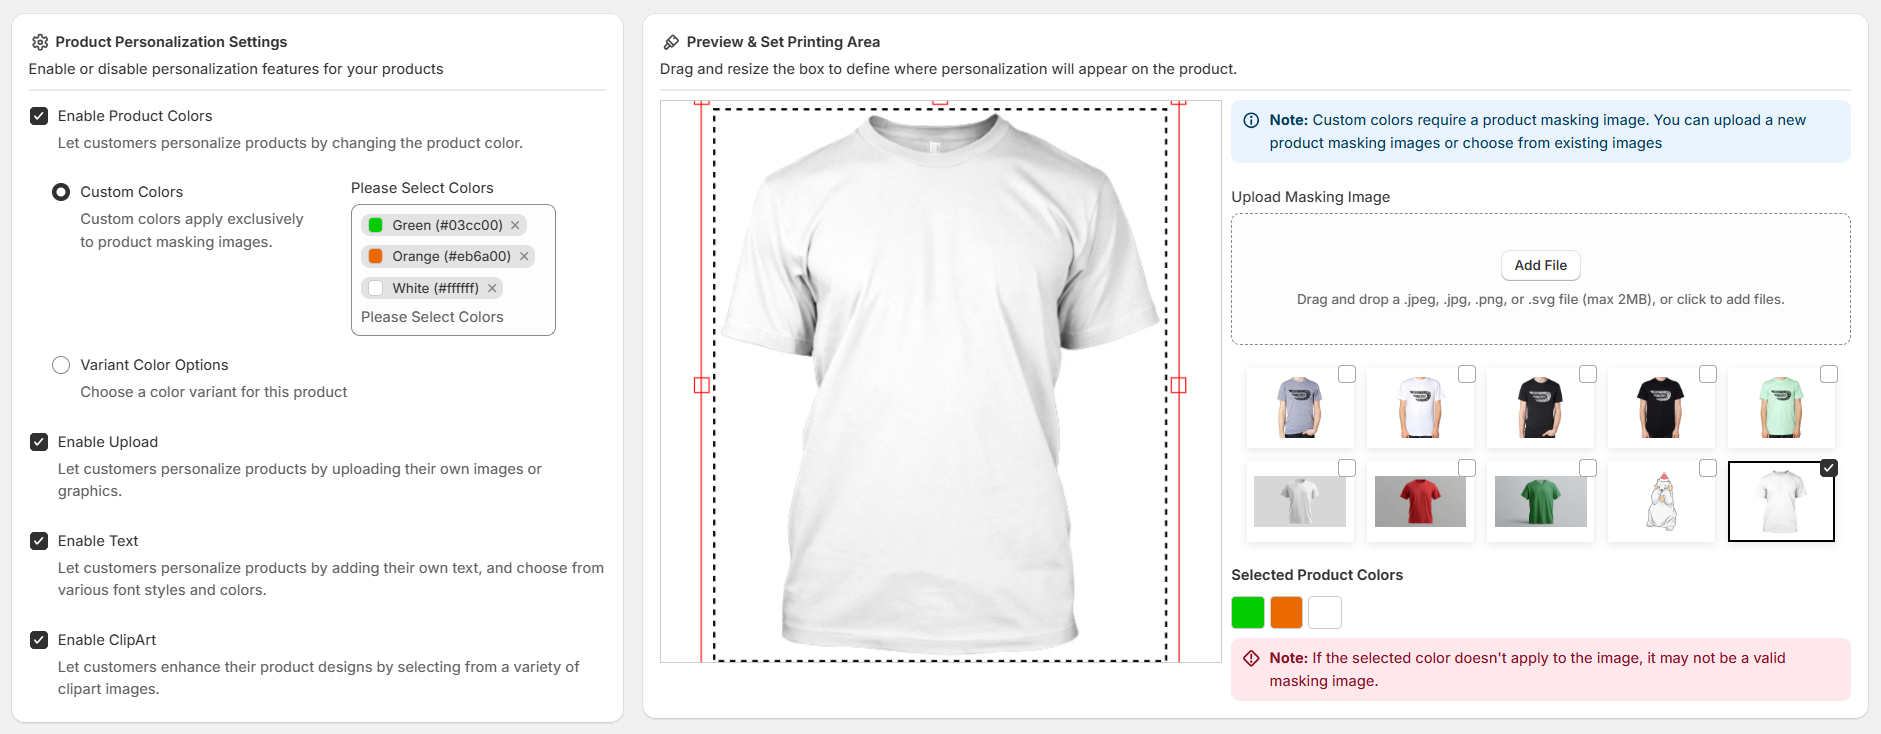
Task: Uncheck Enable Product Colors checkbox
Action: click(x=39, y=116)
